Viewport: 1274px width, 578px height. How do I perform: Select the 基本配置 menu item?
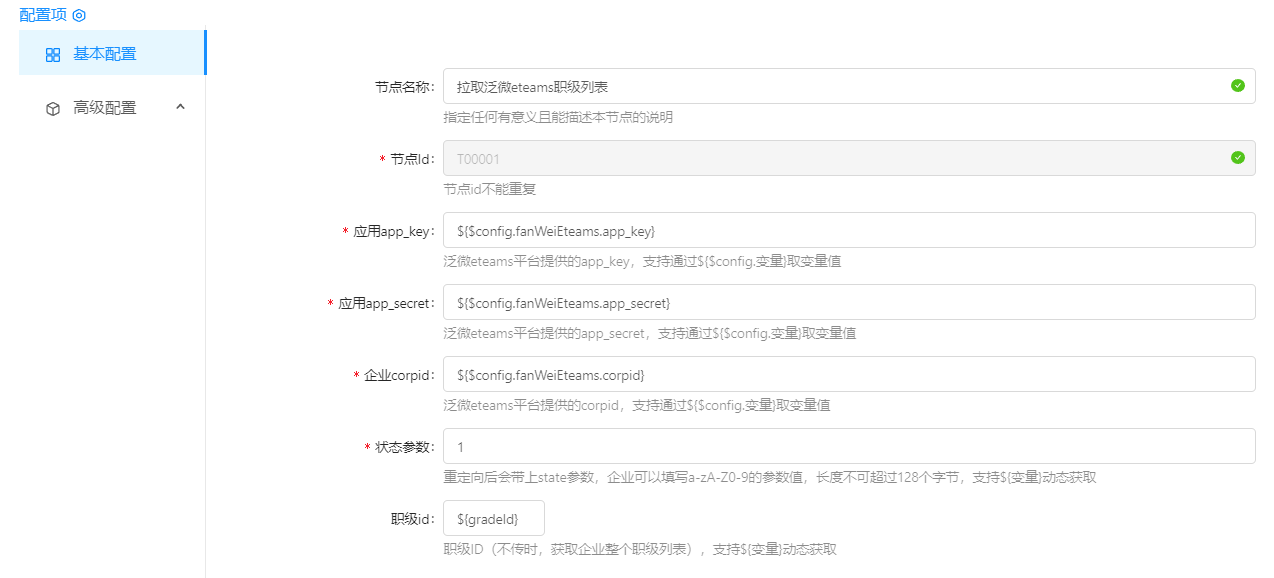tap(105, 54)
